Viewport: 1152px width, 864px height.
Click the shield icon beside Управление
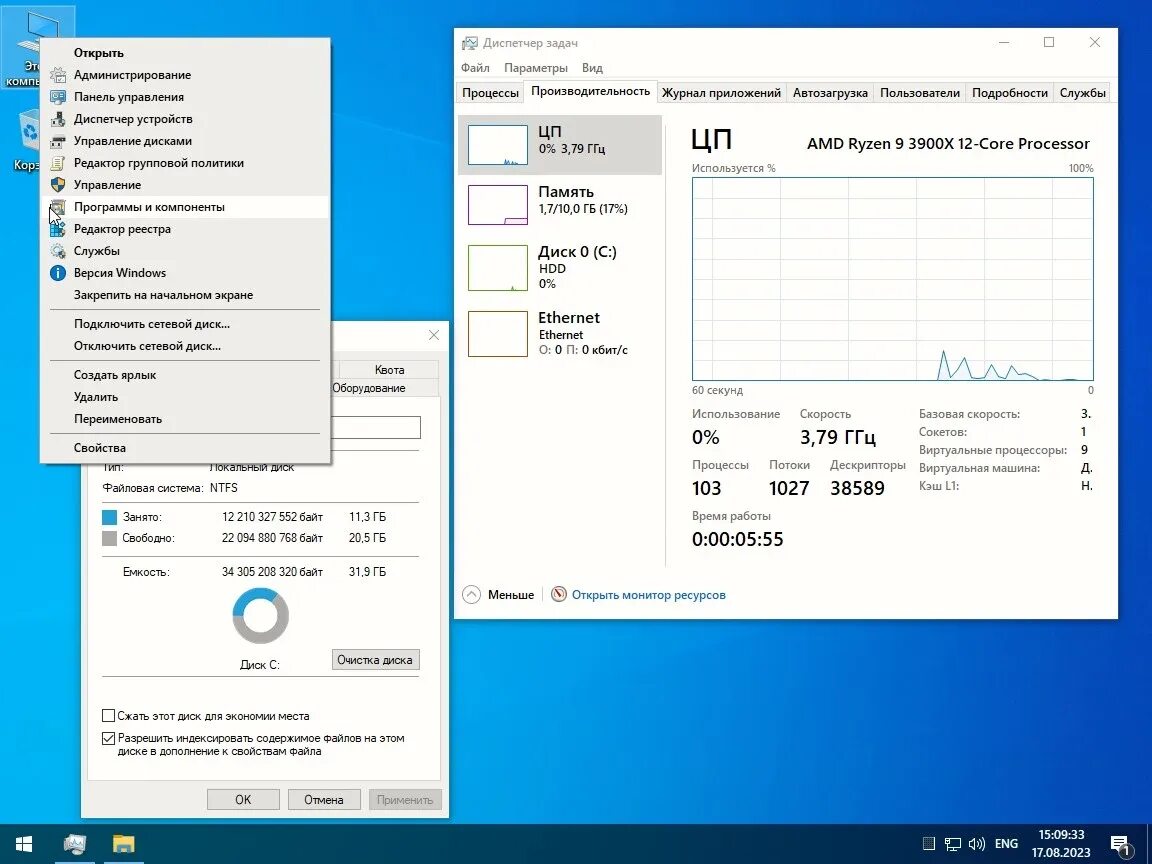57,185
